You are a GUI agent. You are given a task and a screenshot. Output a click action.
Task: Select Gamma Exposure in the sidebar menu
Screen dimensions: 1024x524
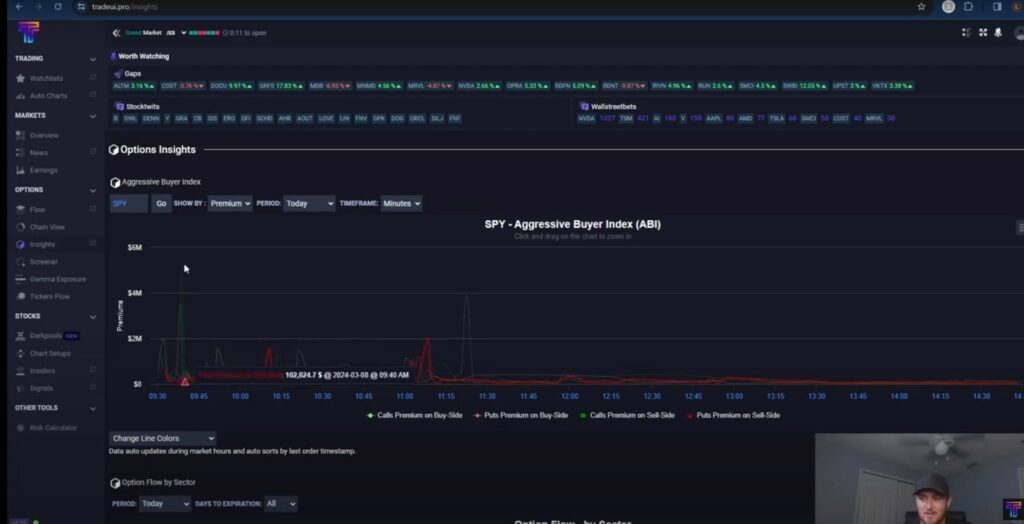click(57, 279)
